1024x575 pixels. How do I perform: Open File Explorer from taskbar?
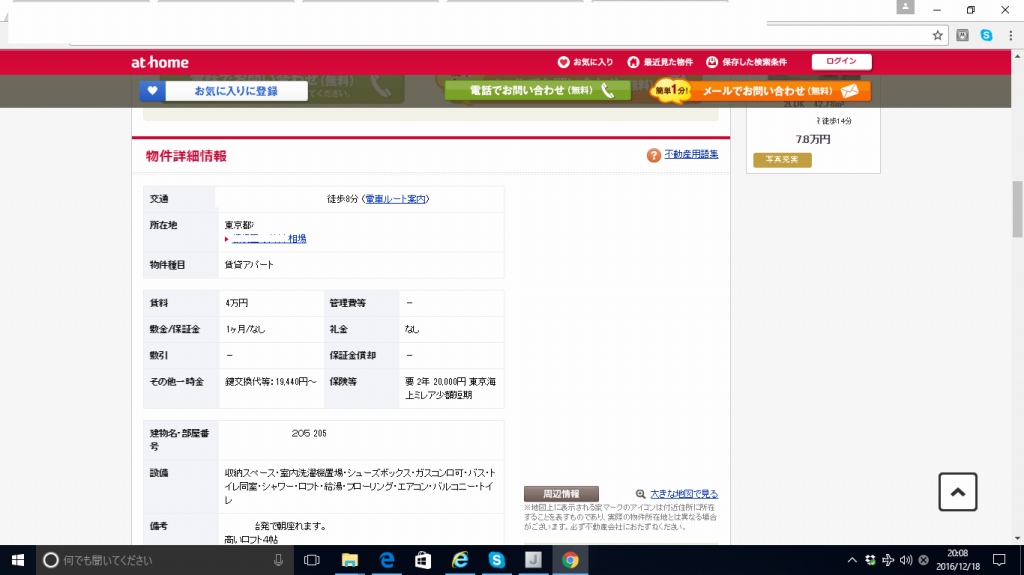click(x=350, y=560)
